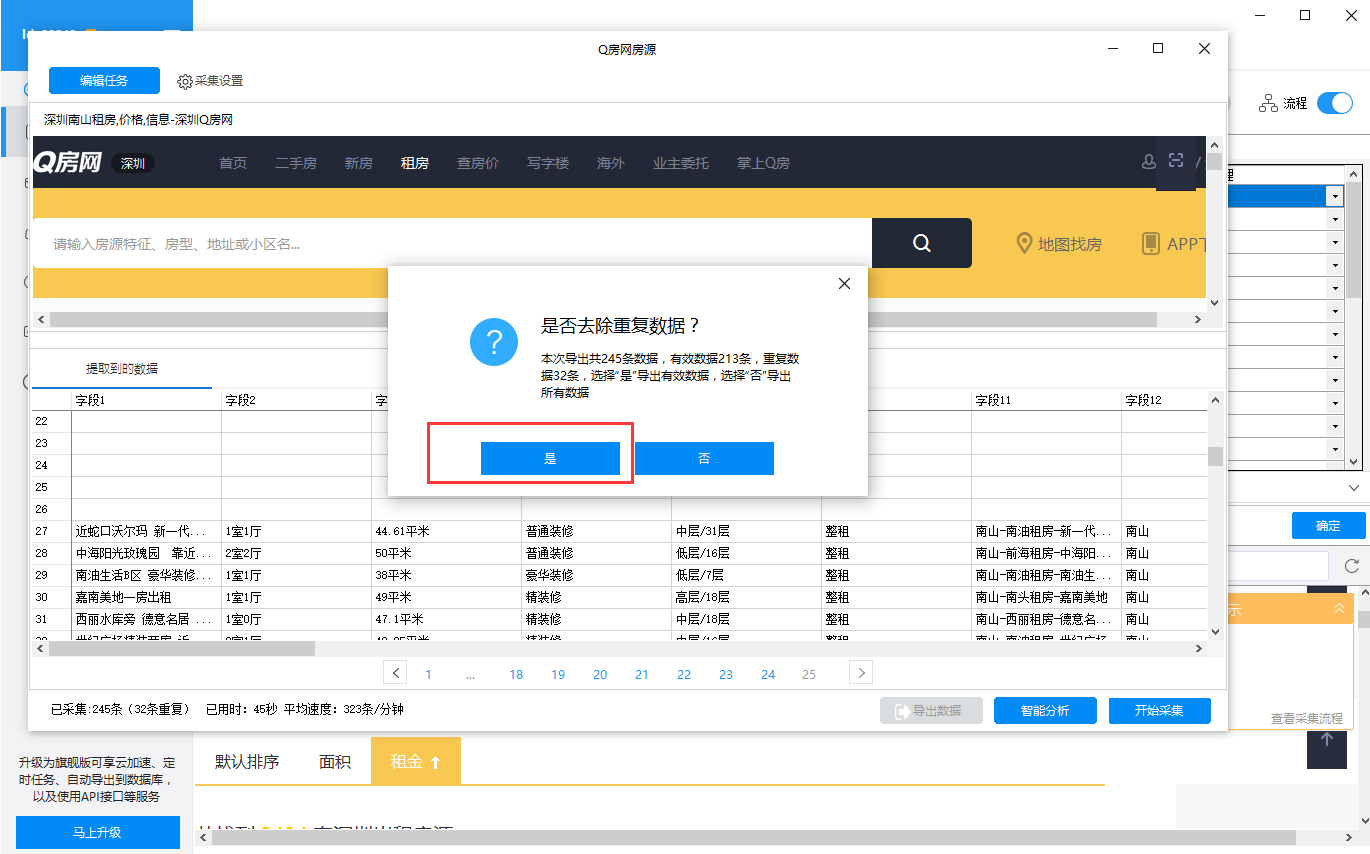The width and height of the screenshot is (1370, 854).
Task: Open the 掌上Q房 navigation item
Action: 763,163
